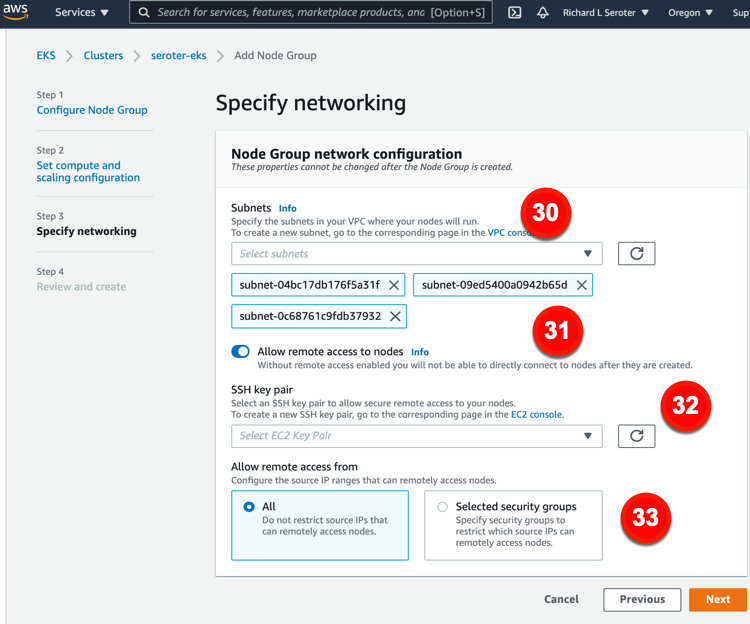Expand the Services menu

tap(82, 13)
